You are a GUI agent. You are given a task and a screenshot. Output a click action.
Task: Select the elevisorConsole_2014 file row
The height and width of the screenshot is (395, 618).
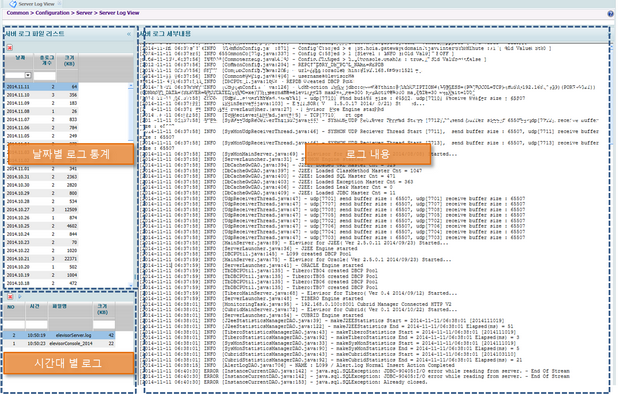pos(59,344)
